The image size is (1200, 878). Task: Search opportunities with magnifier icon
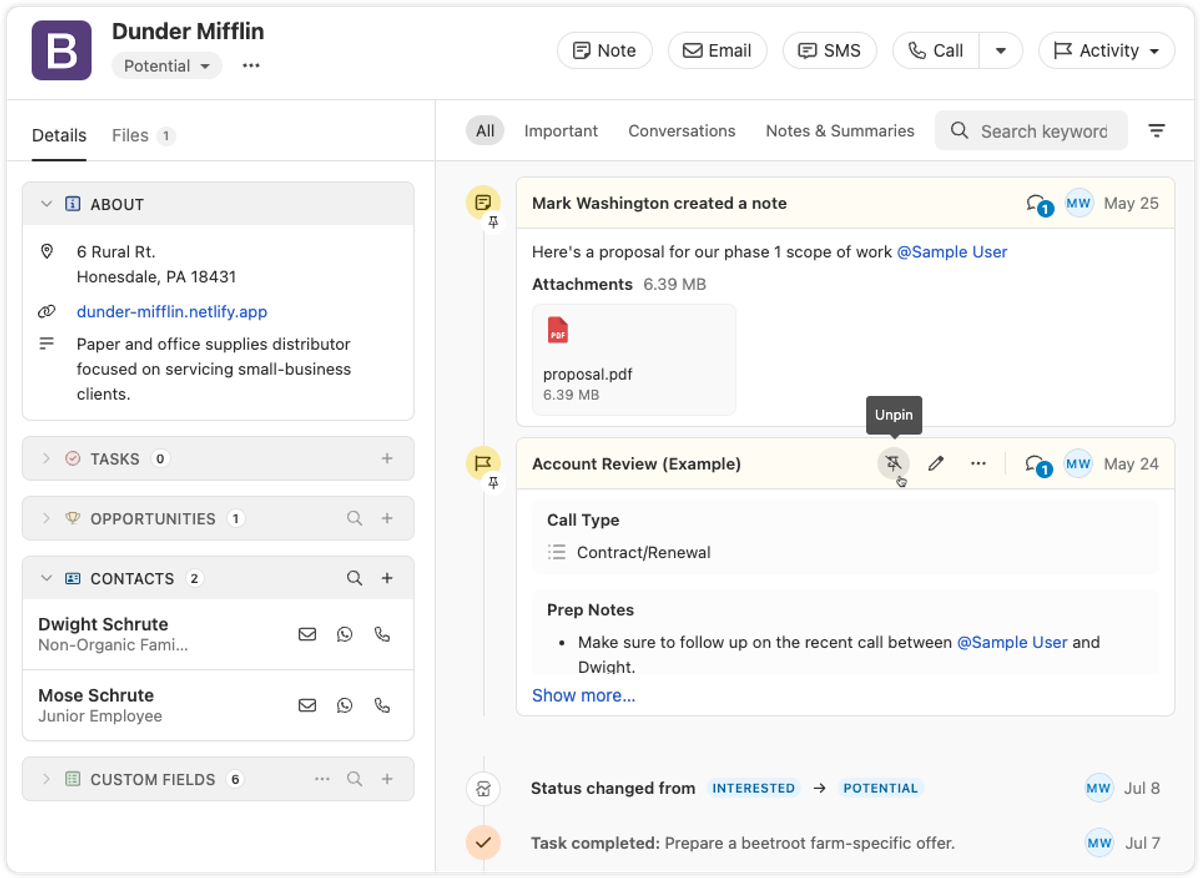coord(354,518)
